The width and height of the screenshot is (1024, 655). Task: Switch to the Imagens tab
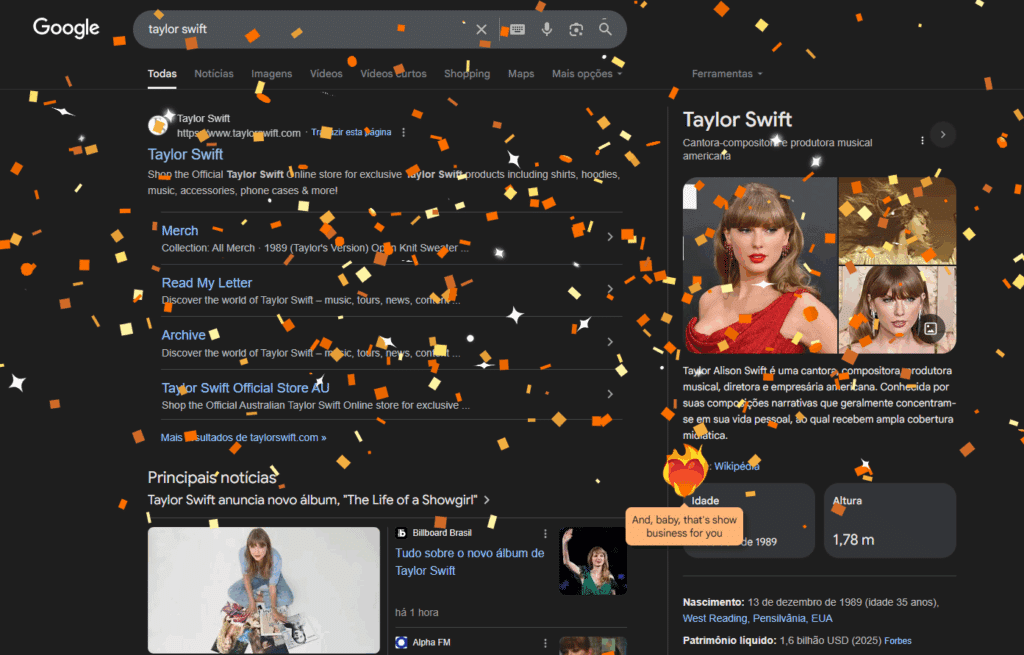(272, 74)
